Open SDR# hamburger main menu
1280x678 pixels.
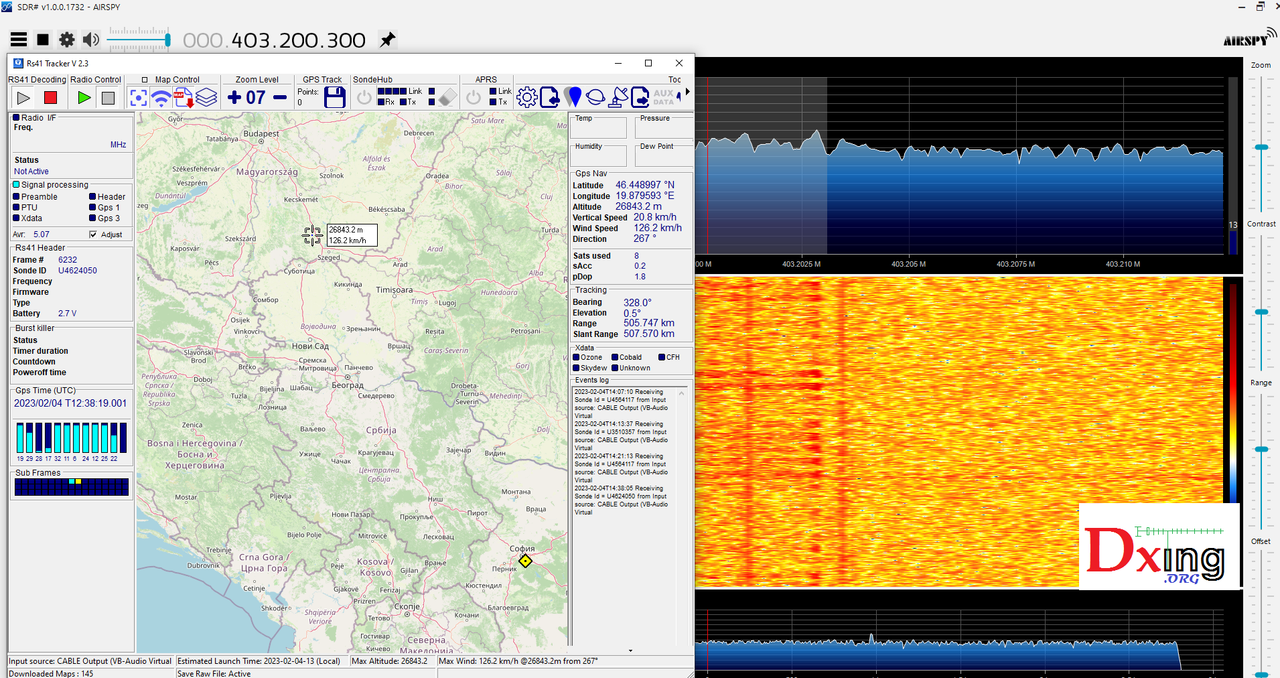click(18, 40)
